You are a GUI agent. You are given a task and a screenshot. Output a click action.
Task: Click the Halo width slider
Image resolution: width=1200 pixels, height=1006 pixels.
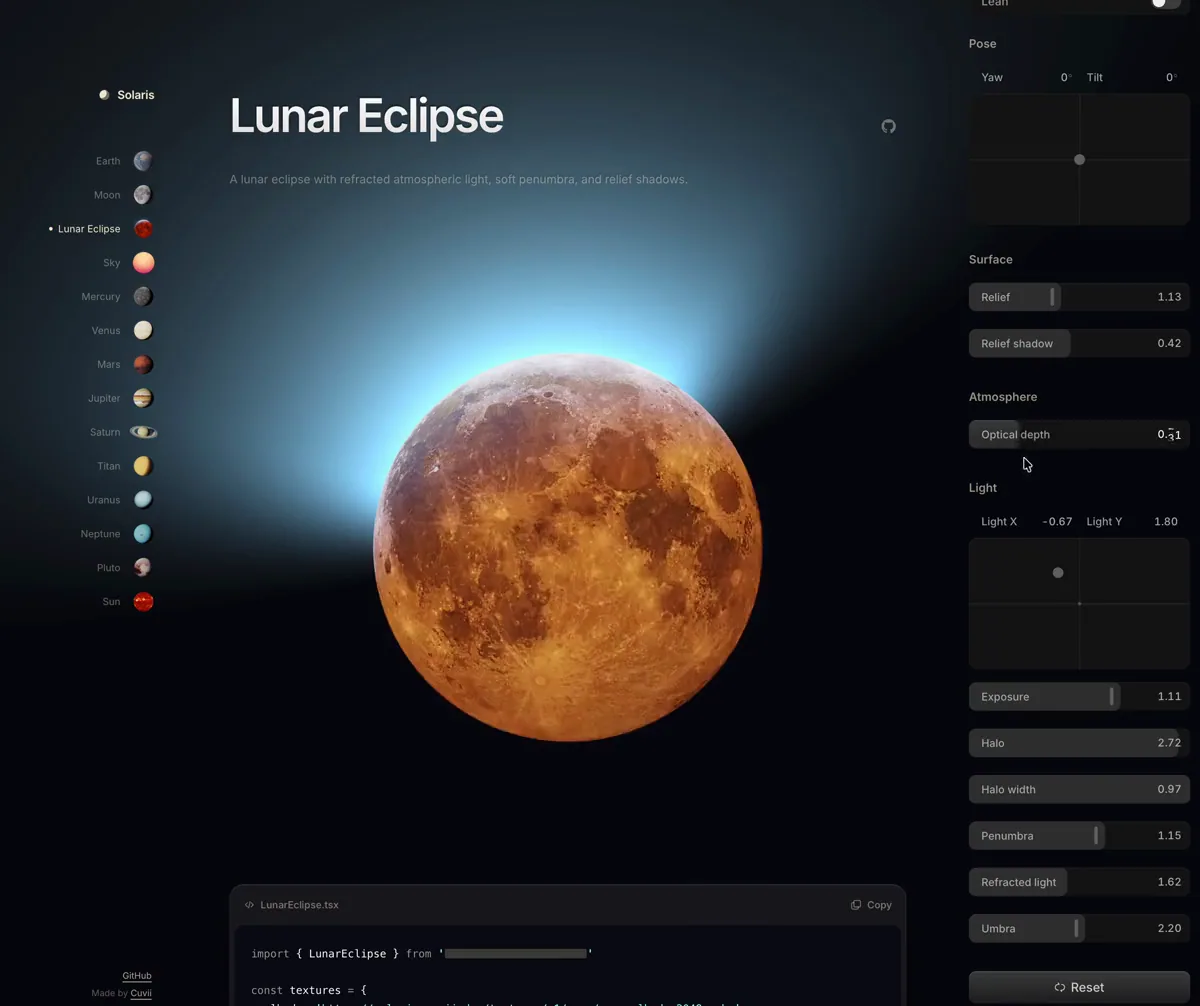point(1079,789)
